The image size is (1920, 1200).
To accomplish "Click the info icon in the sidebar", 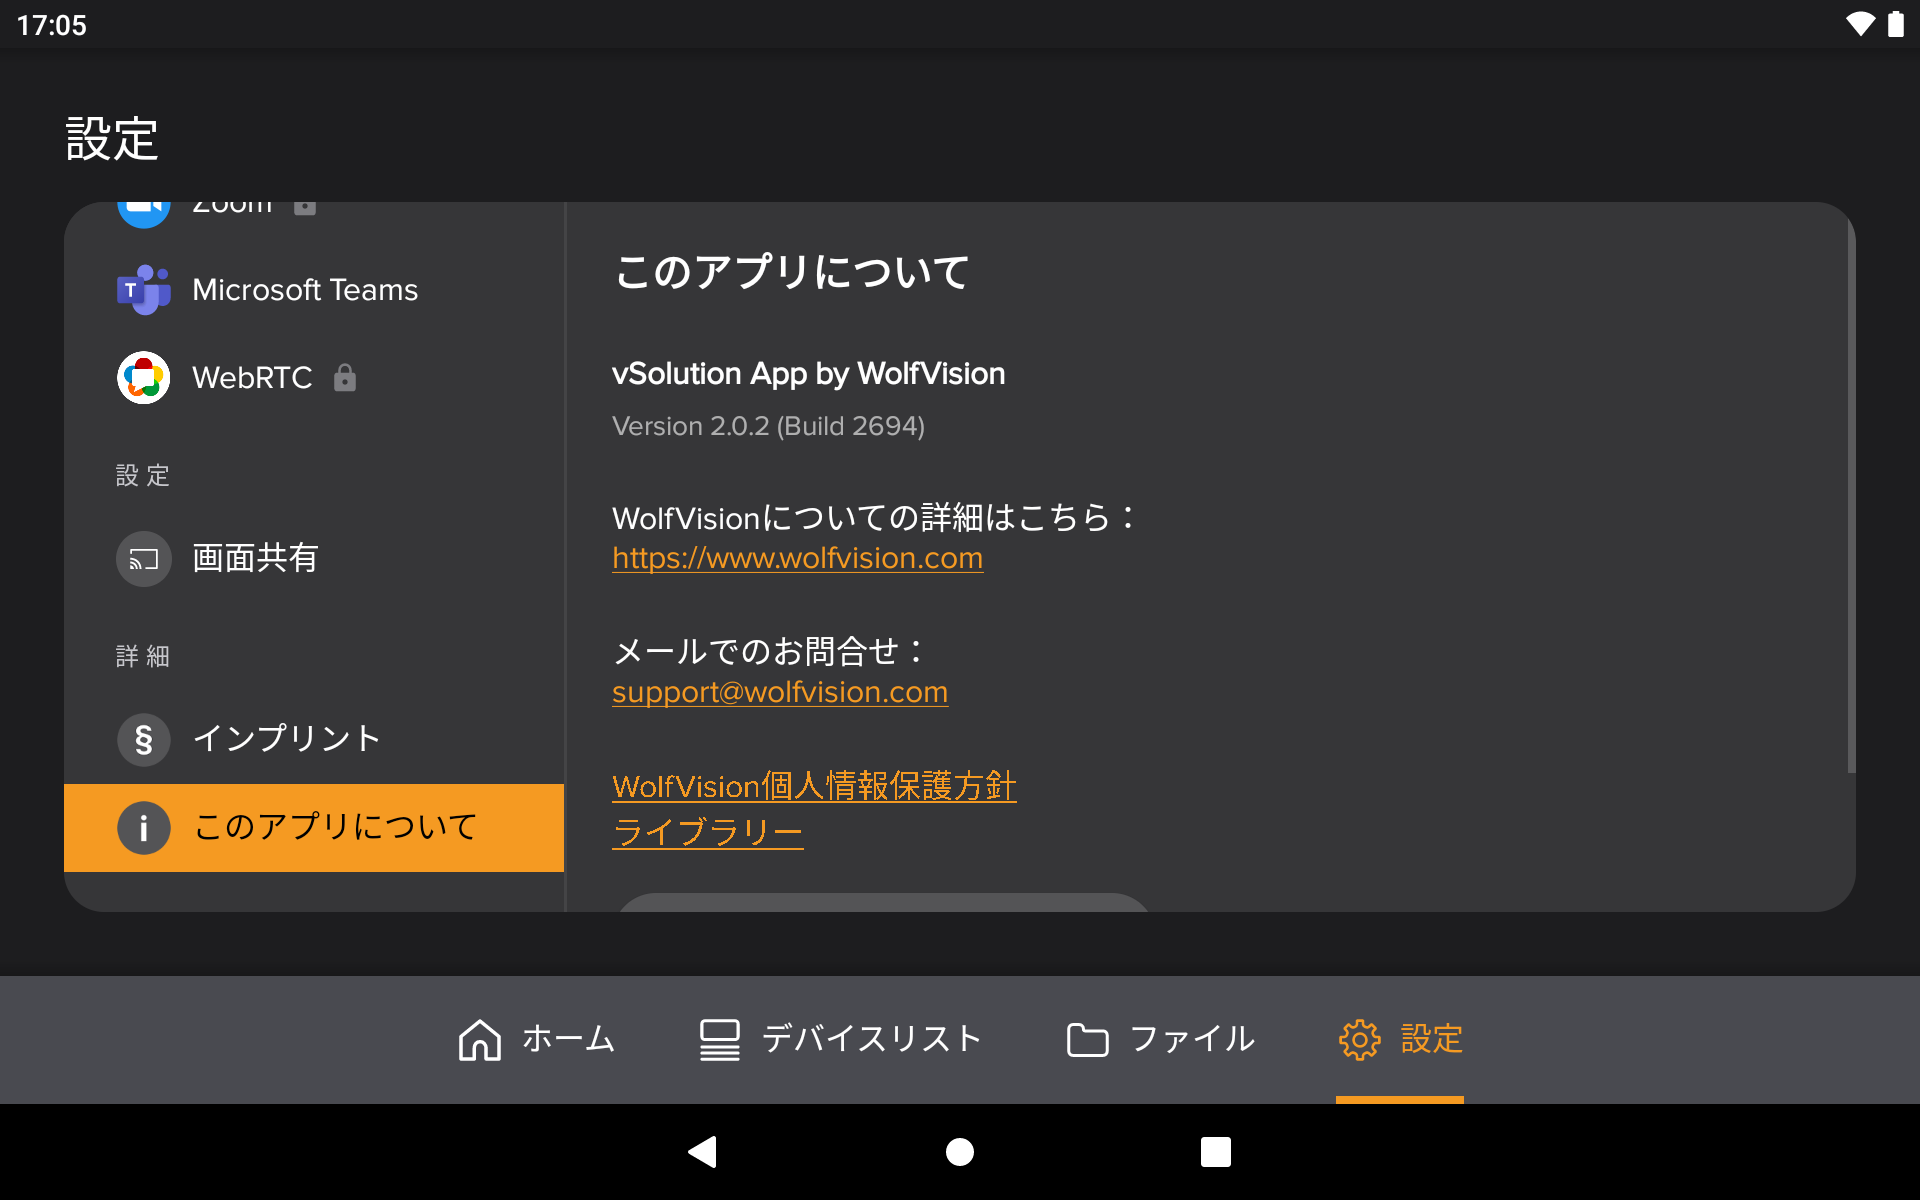I will (144, 828).
